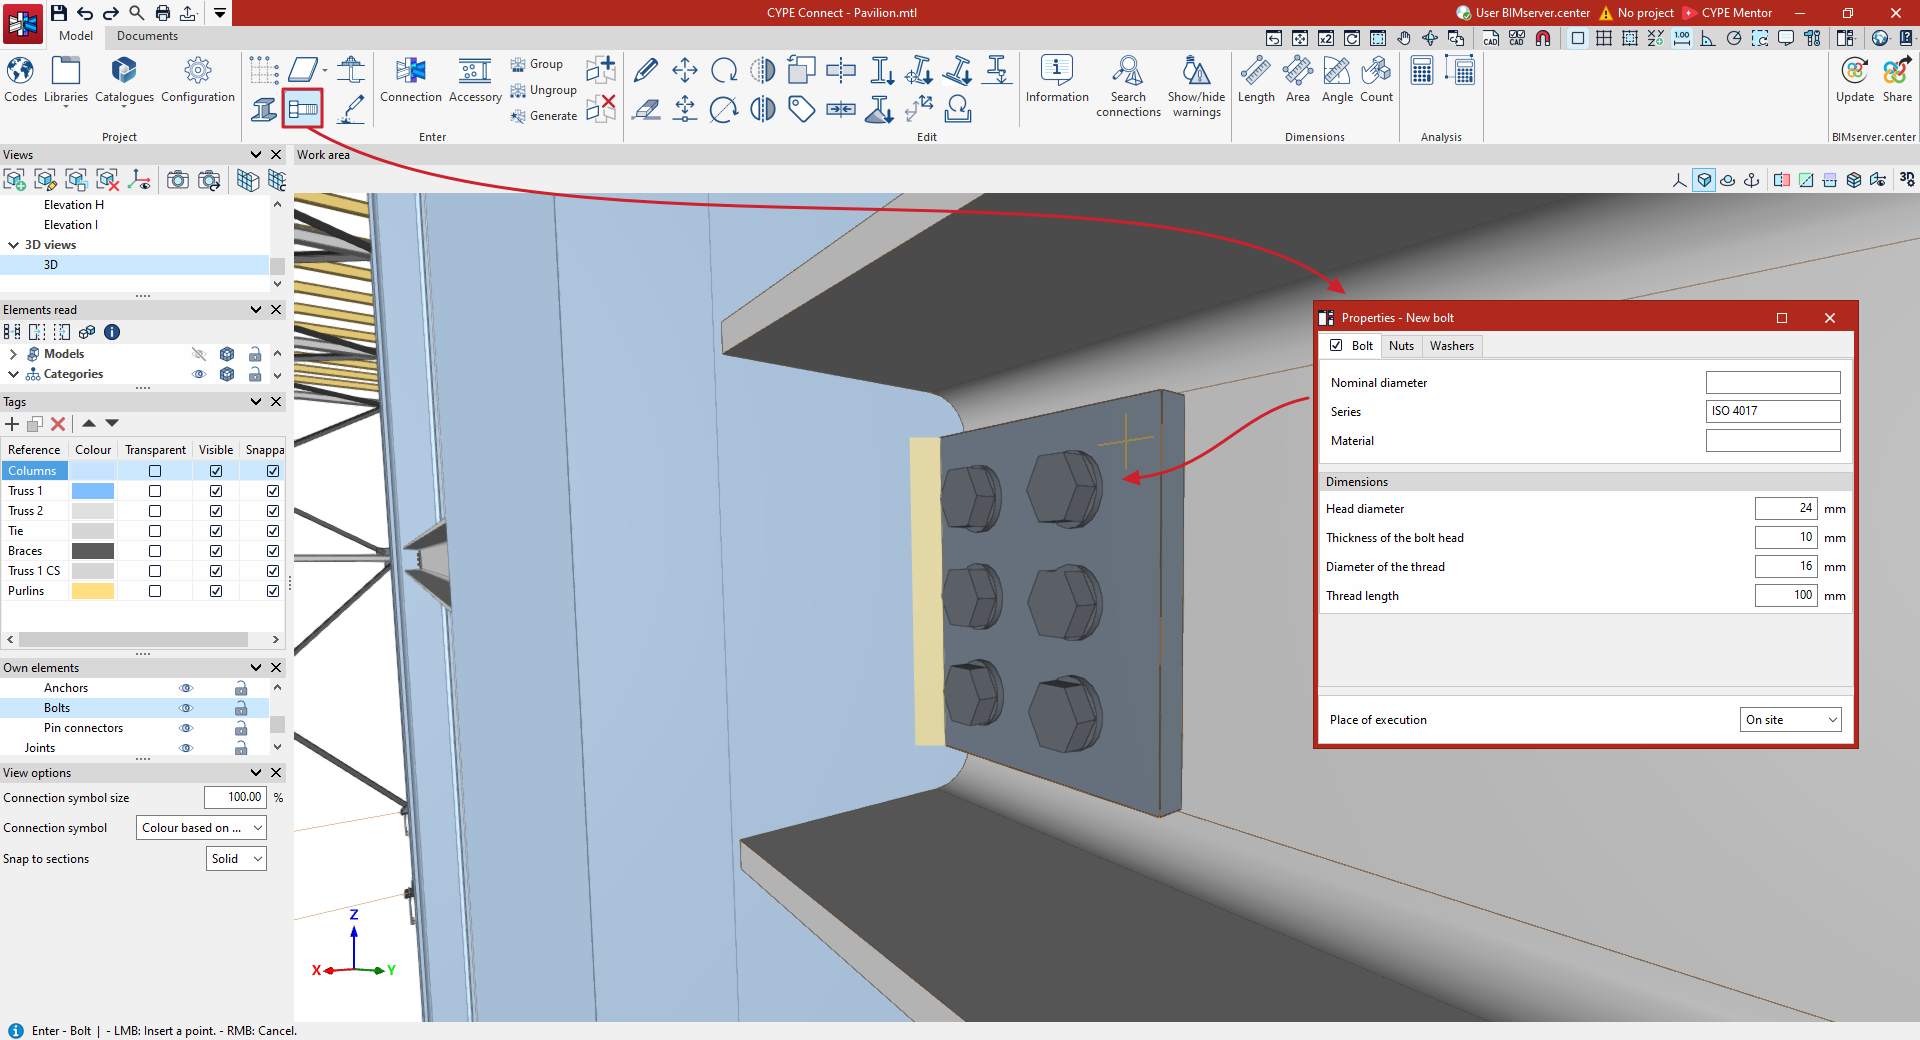This screenshot has width=1920, height=1040.
Task: Open the Washers tab in Properties
Action: pyautogui.click(x=1451, y=346)
